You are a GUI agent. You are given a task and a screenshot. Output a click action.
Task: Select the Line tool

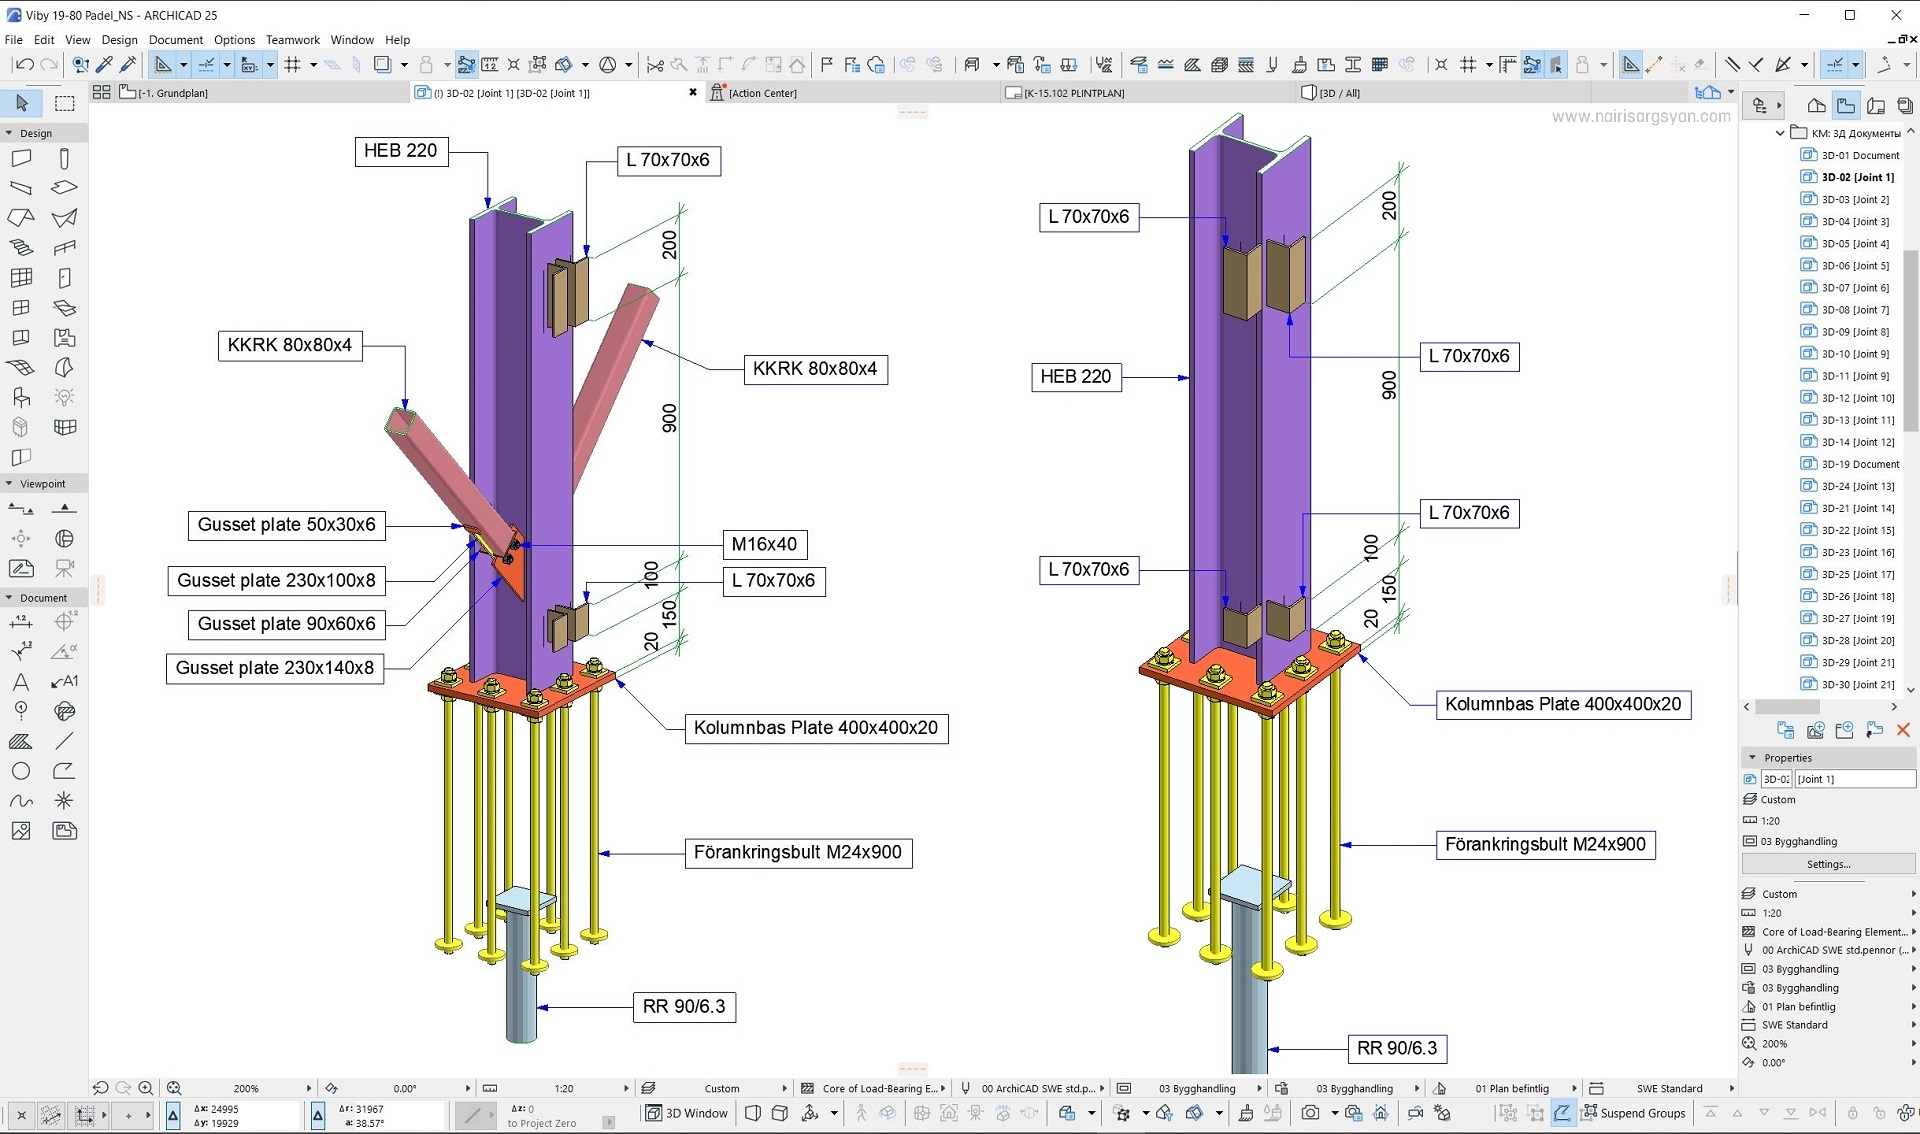click(x=64, y=742)
